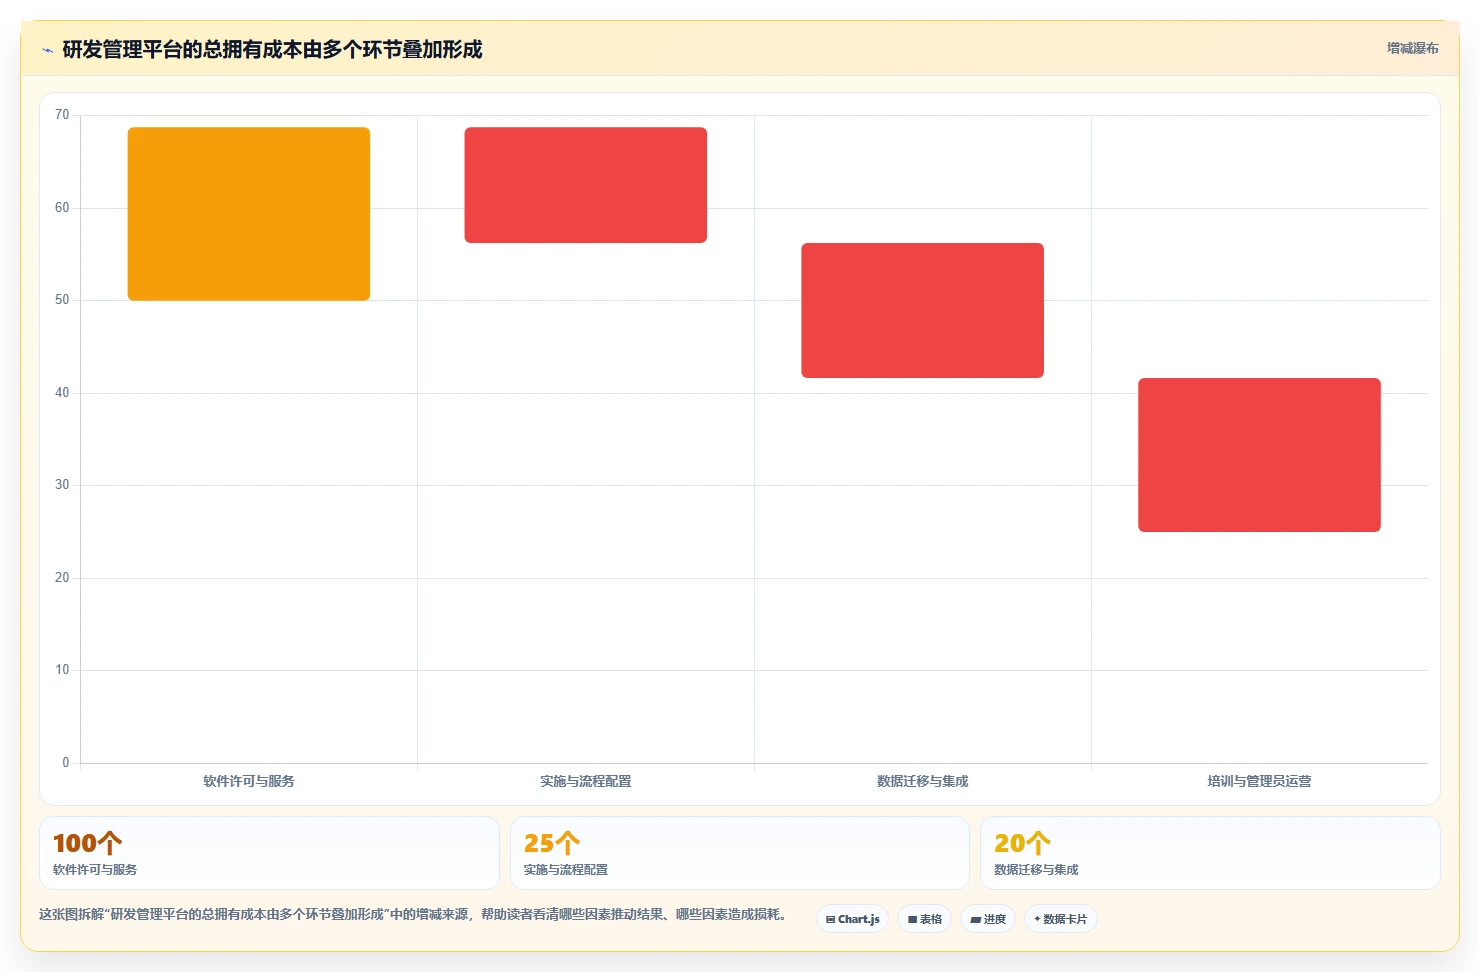Click the red 培训与管理员运营 bar
This screenshot has height=972, width=1480.
1259,455
